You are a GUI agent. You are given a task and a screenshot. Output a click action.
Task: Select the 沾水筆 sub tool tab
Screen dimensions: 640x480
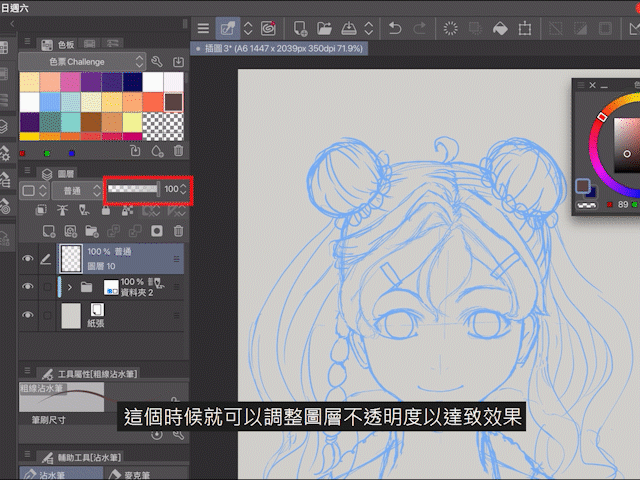60,473
